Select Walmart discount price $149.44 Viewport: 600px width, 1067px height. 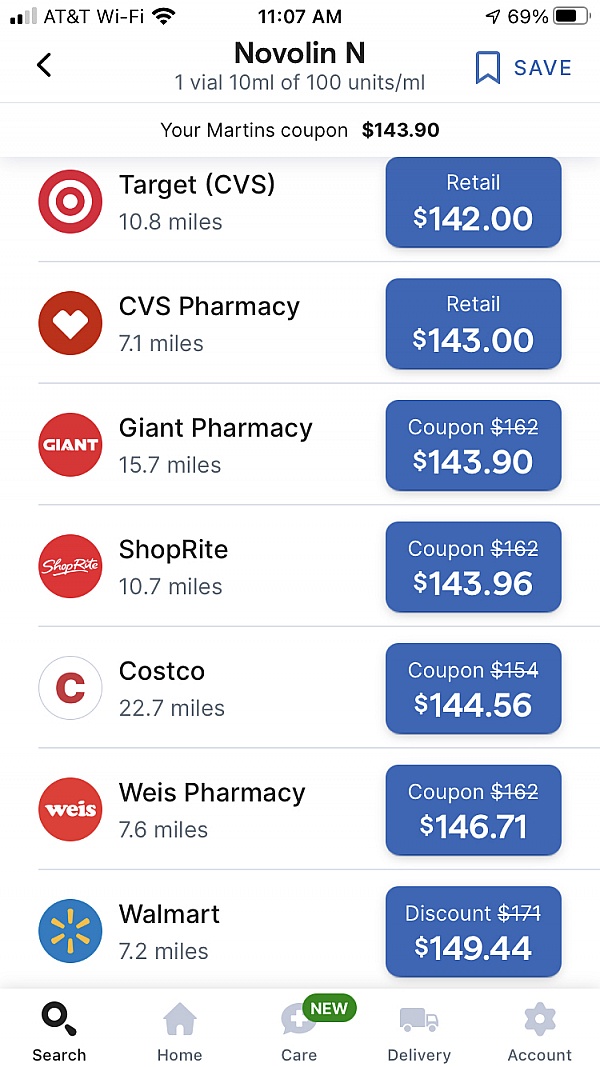coord(473,931)
